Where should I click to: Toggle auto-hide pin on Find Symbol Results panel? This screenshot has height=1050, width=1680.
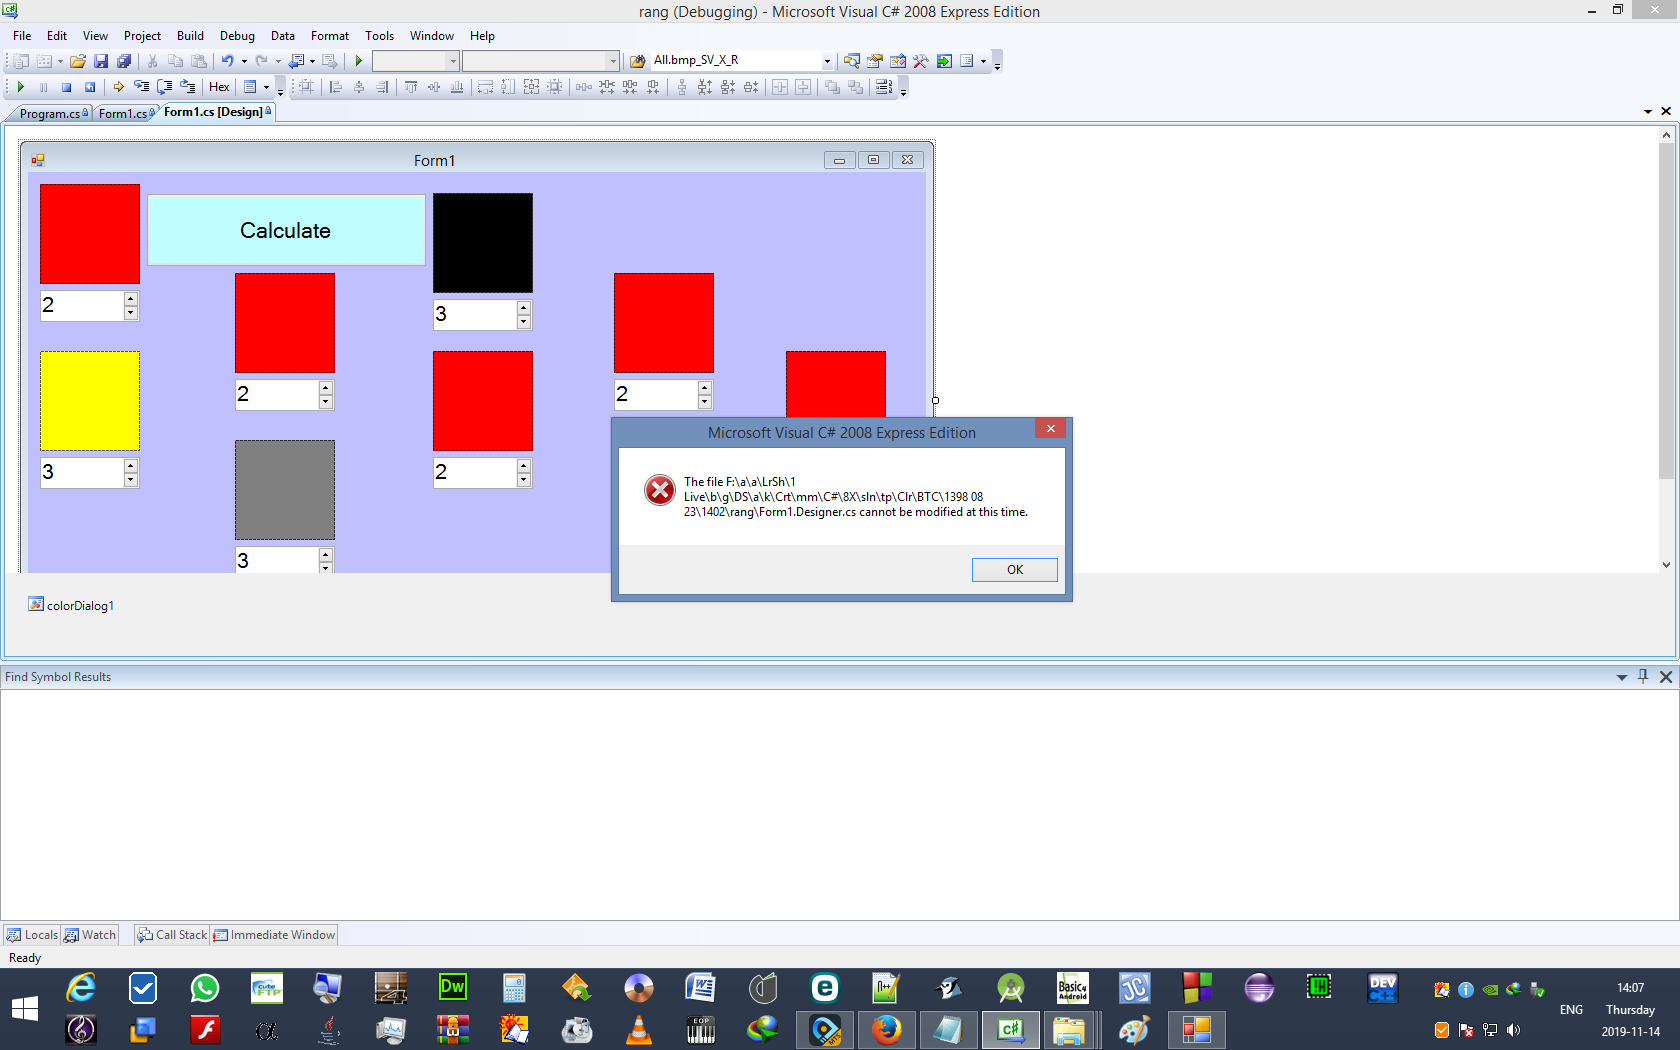point(1643,677)
